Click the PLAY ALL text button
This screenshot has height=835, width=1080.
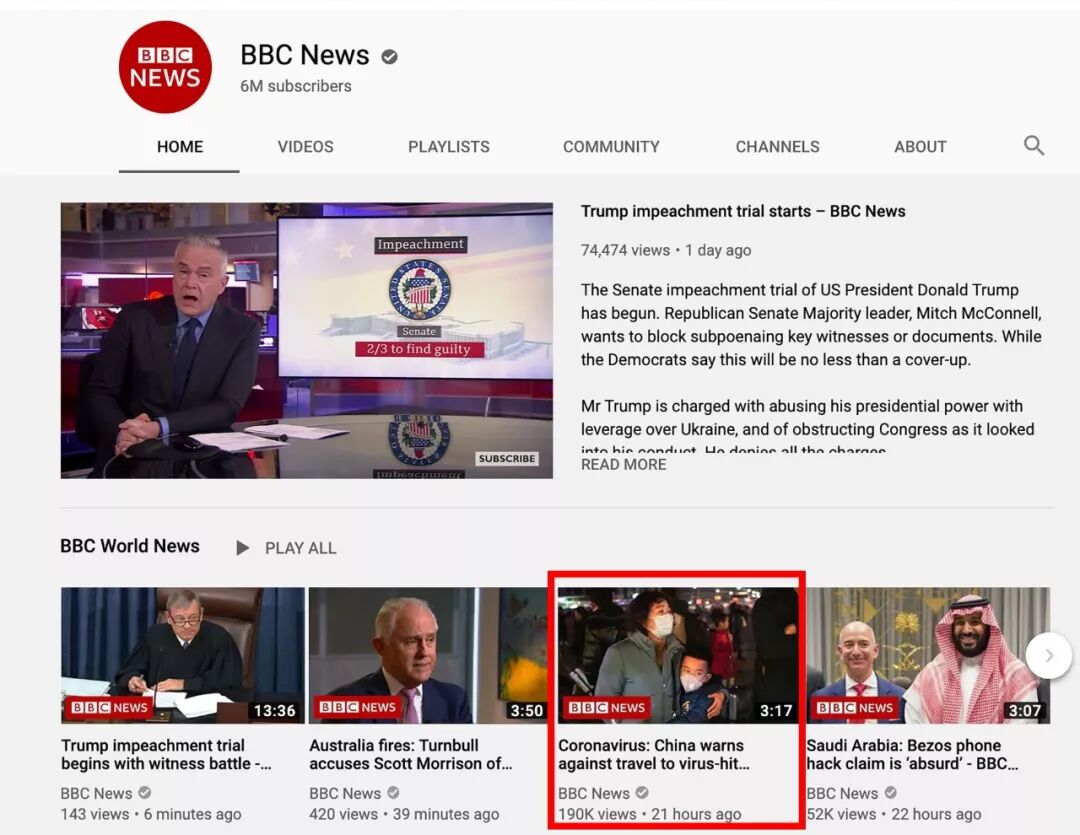pos(300,548)
